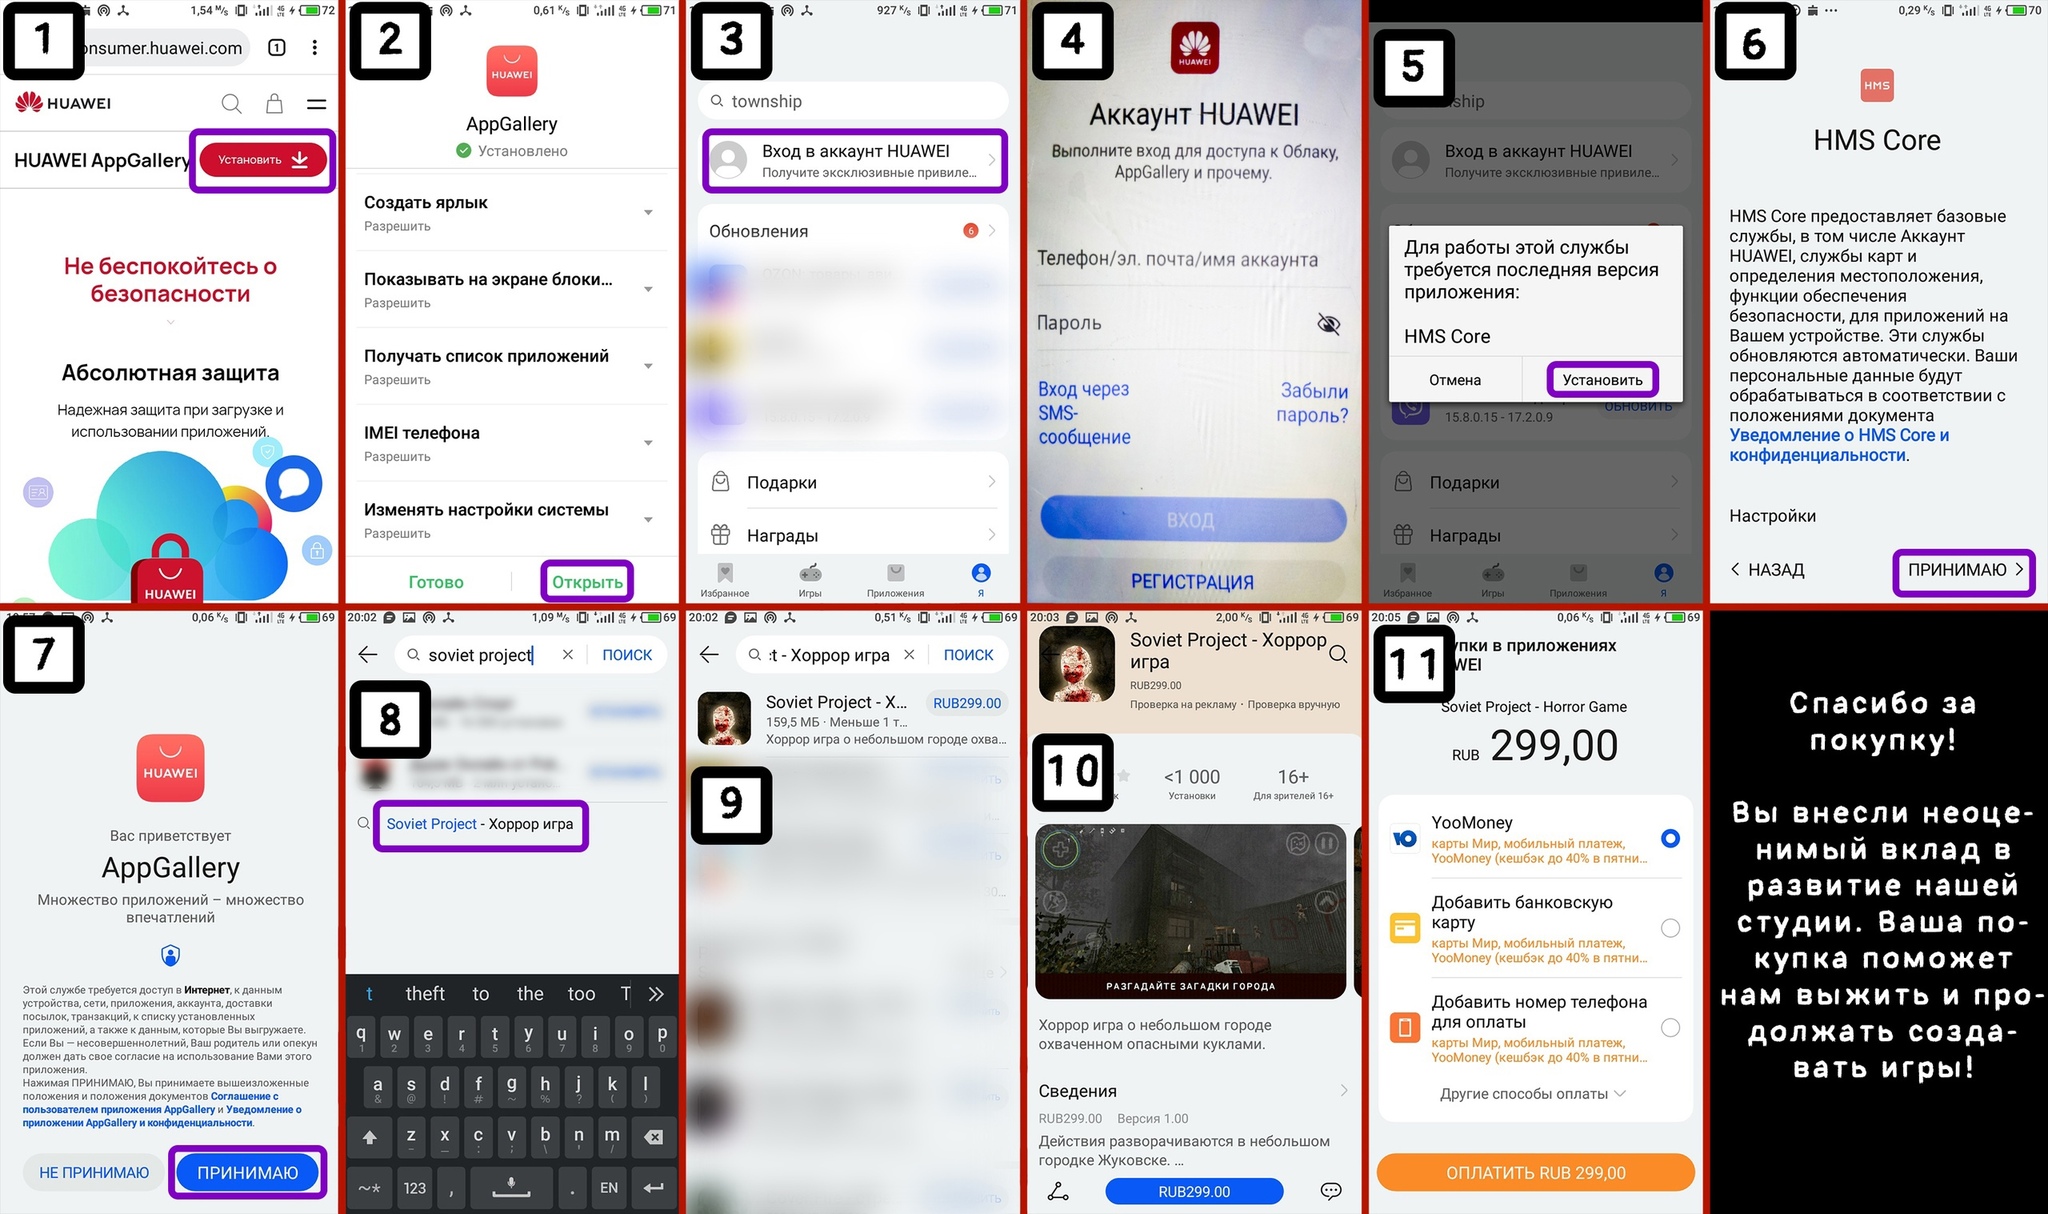Open AppGallery app from menu

click(x=584, y=580)
